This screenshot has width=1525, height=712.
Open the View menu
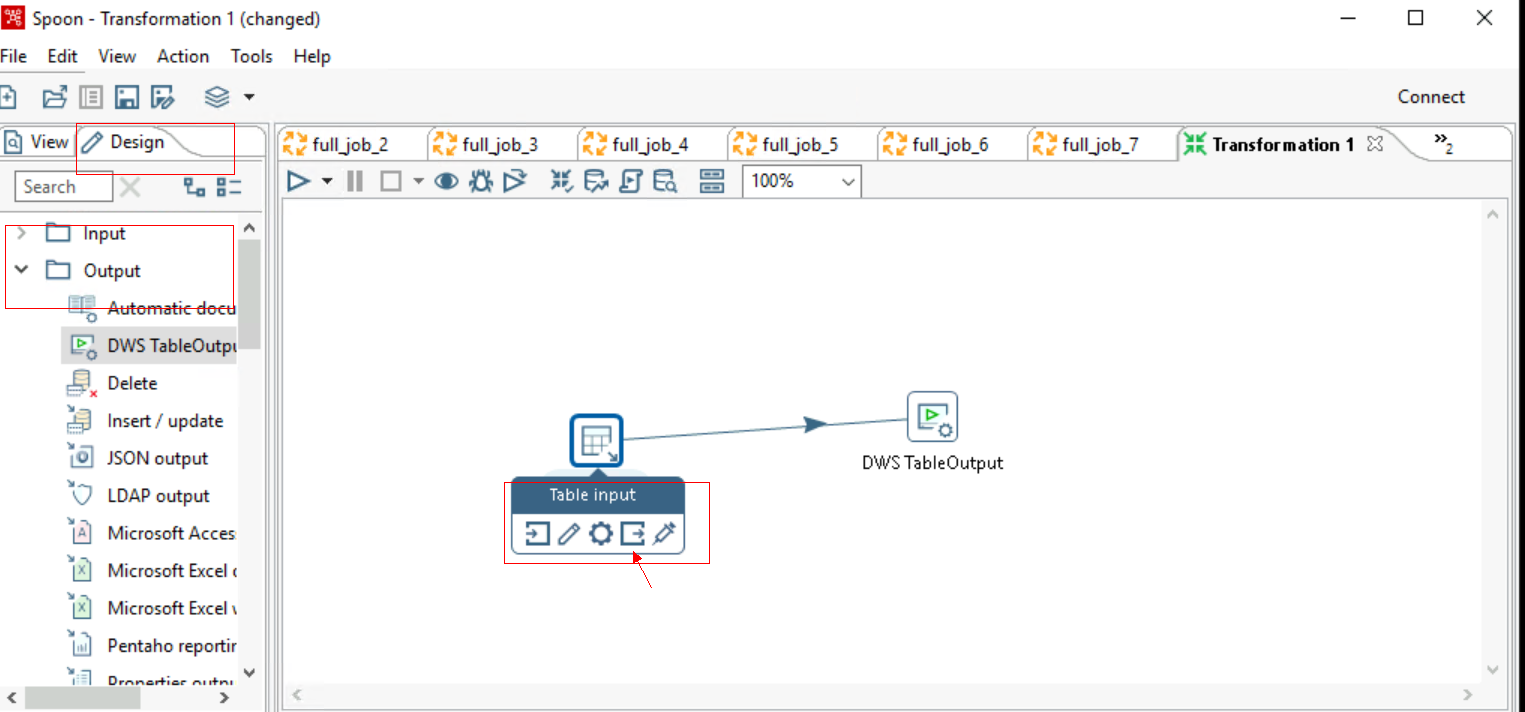tap(117, 56)
